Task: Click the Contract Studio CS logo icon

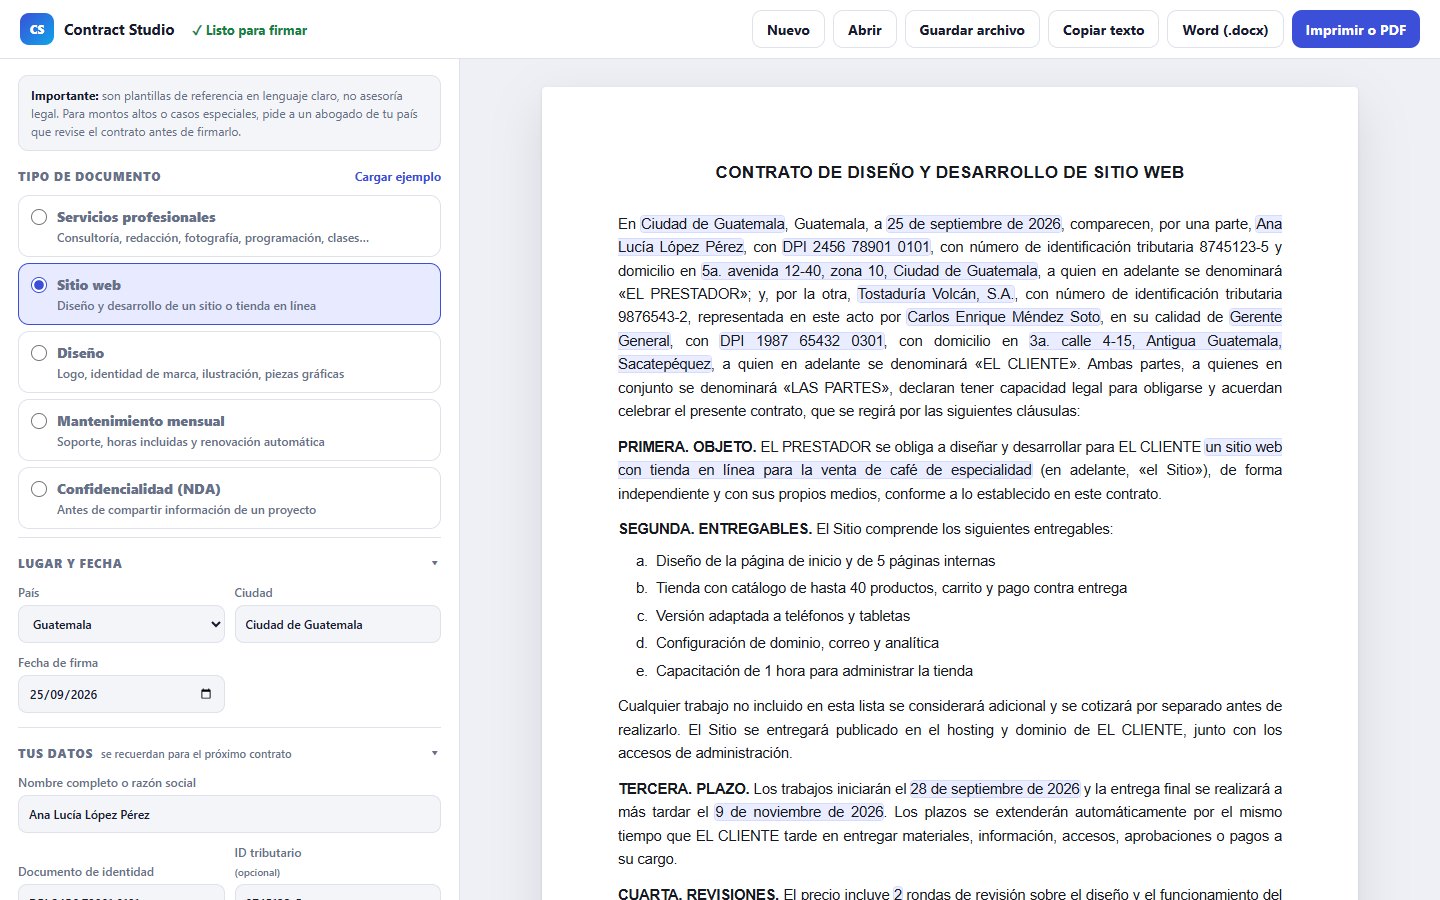Action: point(37,29)
